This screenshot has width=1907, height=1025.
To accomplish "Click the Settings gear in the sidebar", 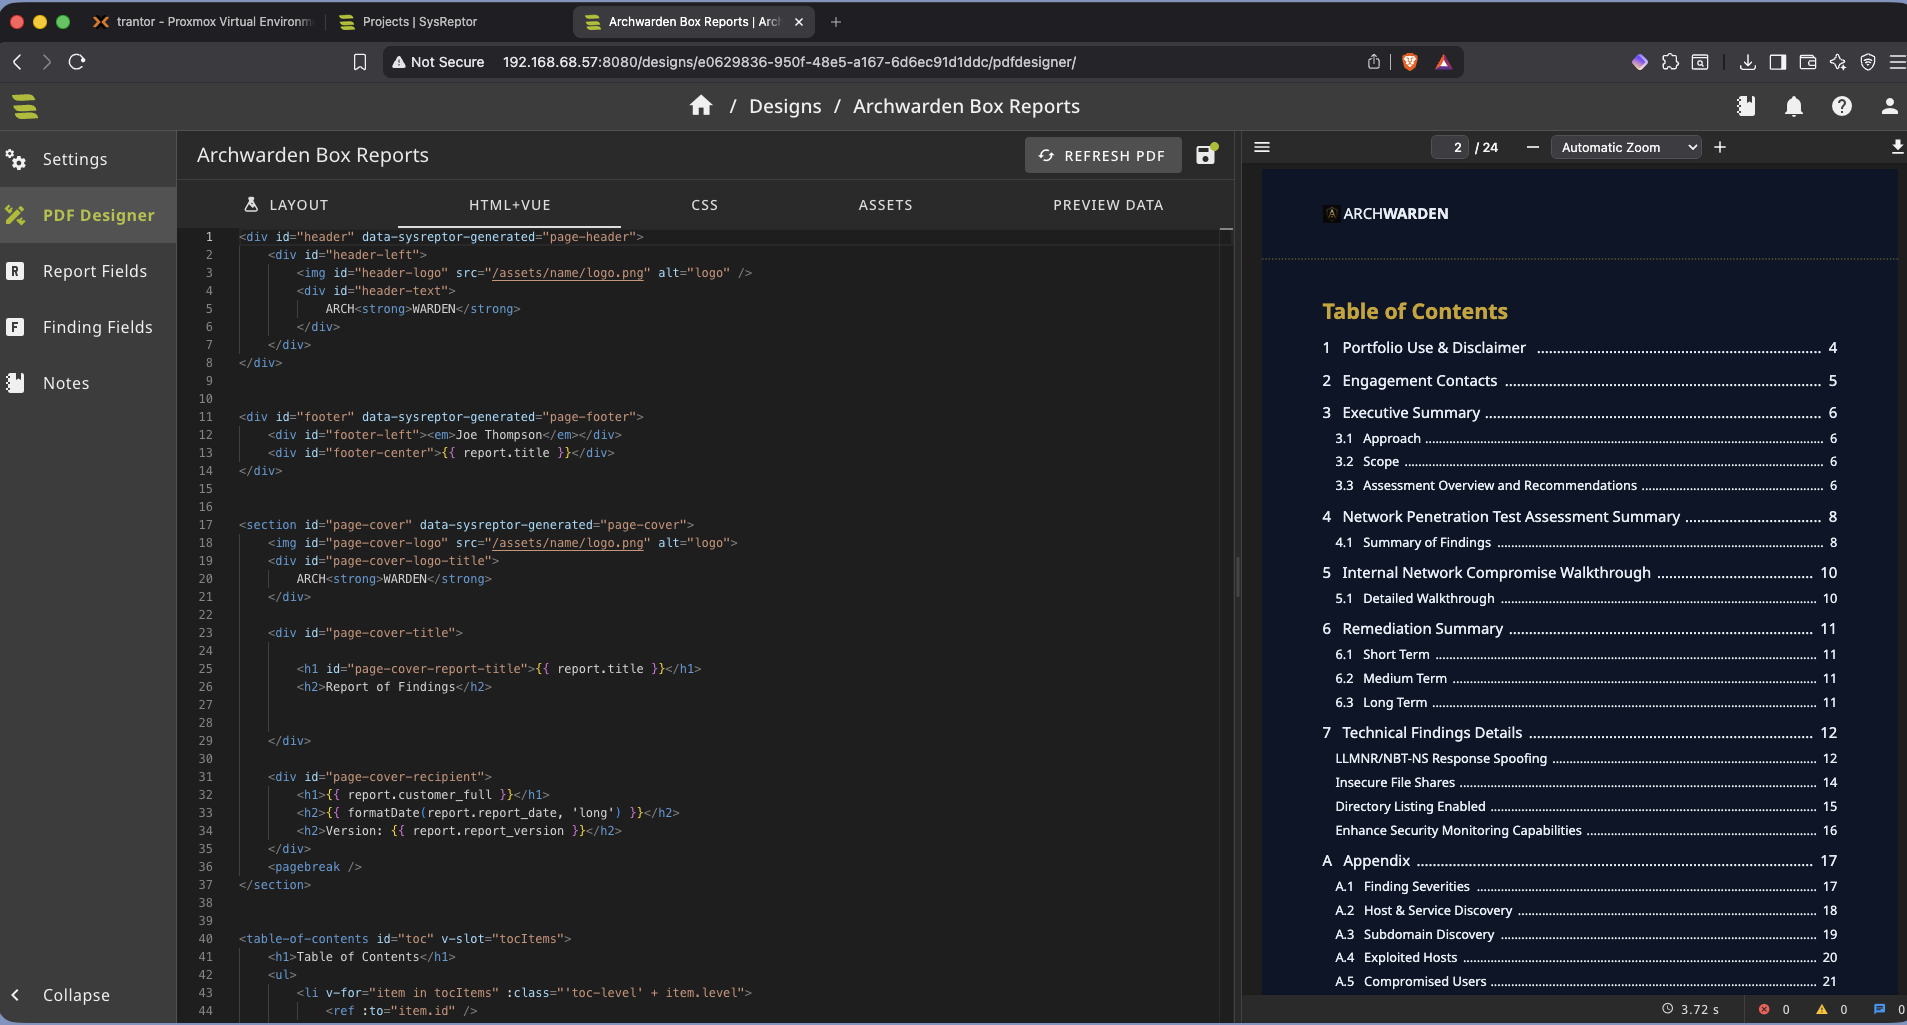I will tap(16, 159).
